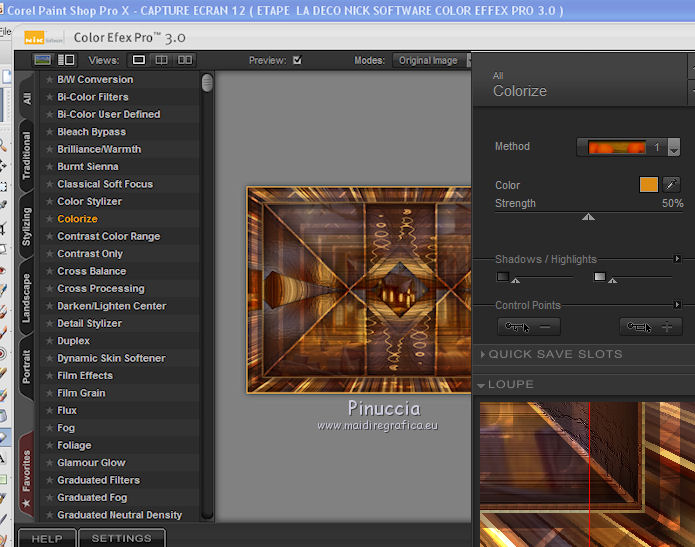
Task: Select split preview view icon
Action: 161,60
